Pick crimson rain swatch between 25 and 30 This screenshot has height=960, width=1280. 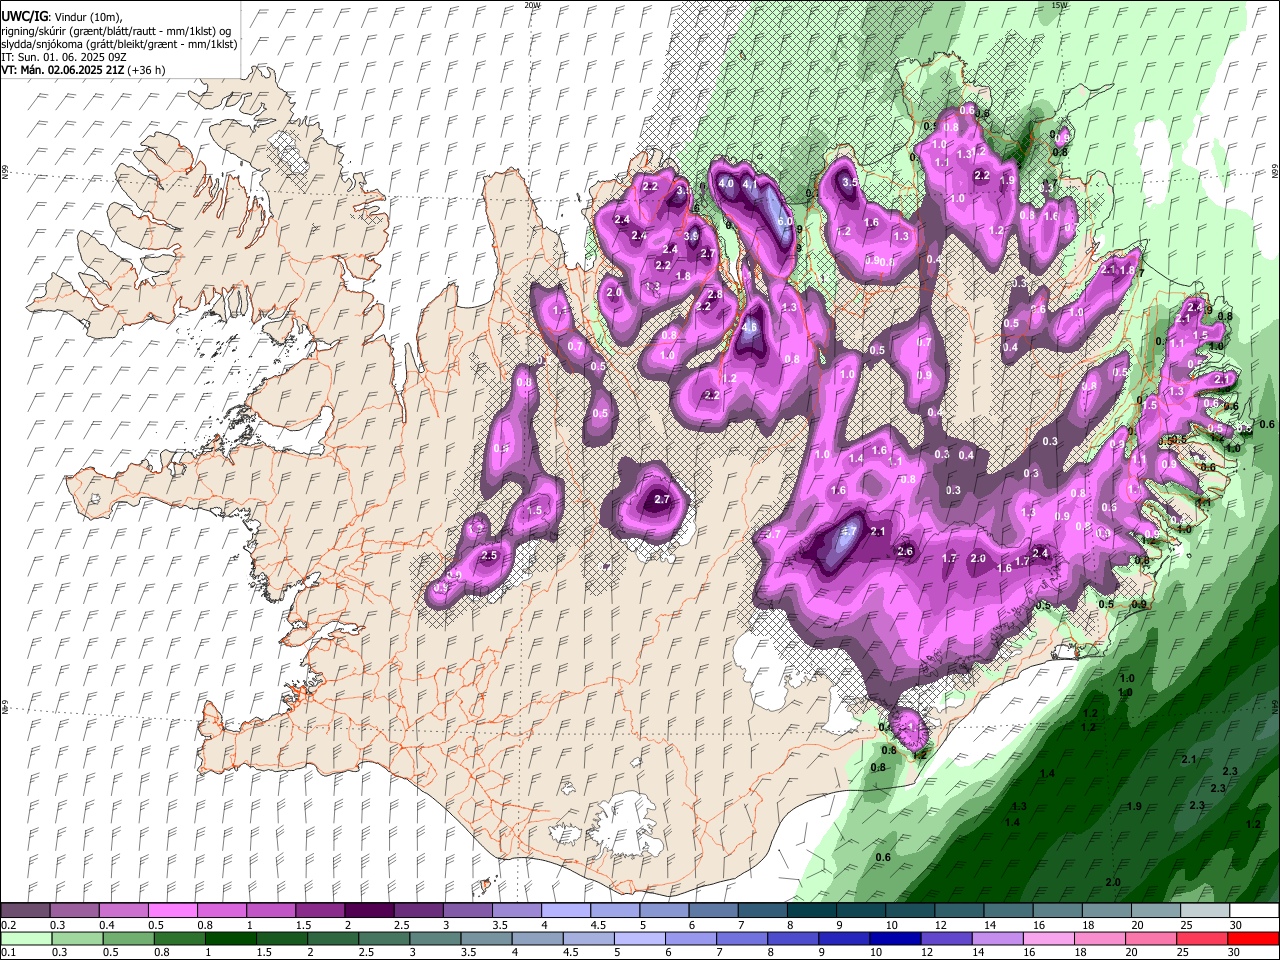click(1202, 938)
